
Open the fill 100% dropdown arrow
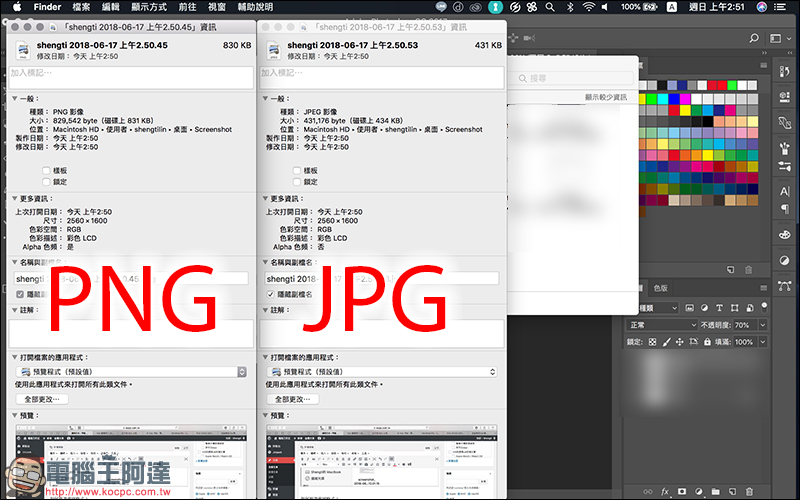(x=762, y=342)
